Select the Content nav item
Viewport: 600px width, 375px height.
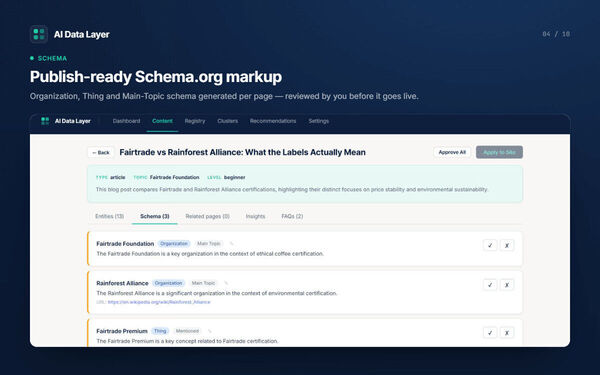pos(162,121)
